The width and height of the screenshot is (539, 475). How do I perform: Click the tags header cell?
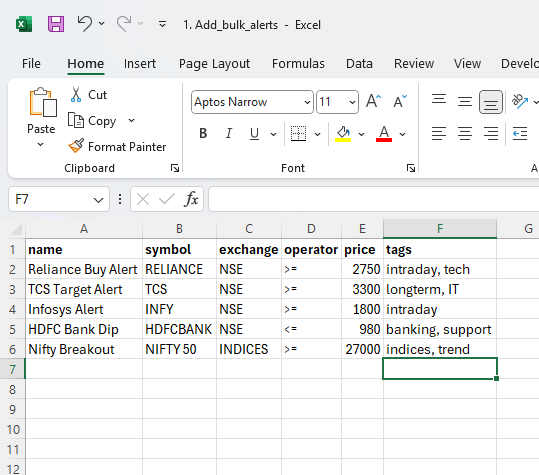point(440,249)
